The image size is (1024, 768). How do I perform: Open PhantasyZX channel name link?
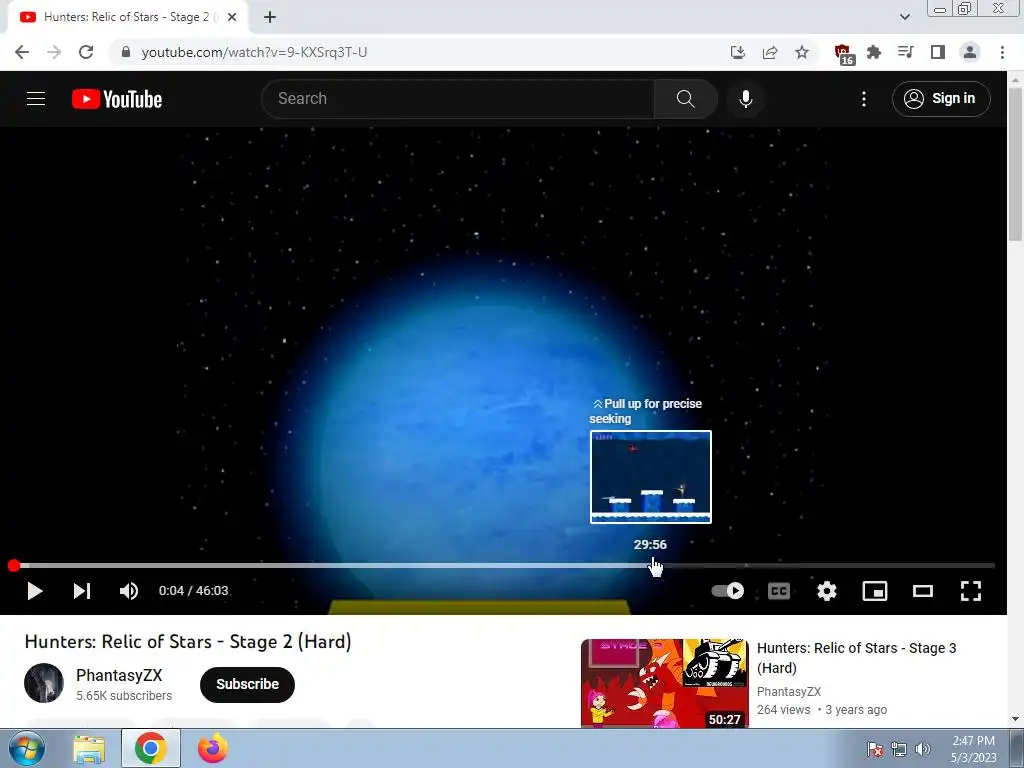[119, 675]
